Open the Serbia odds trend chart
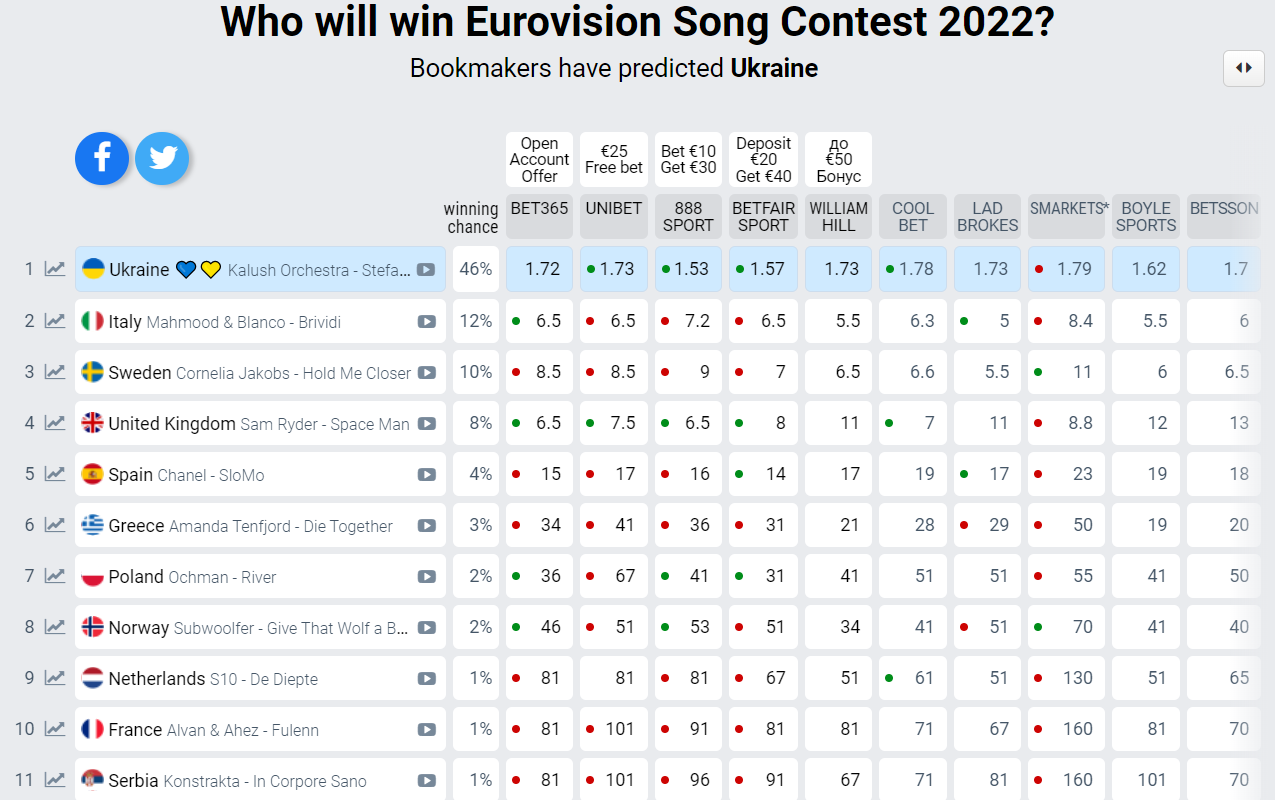This screenshot has height=800, width=1275. tap(55, 781)
